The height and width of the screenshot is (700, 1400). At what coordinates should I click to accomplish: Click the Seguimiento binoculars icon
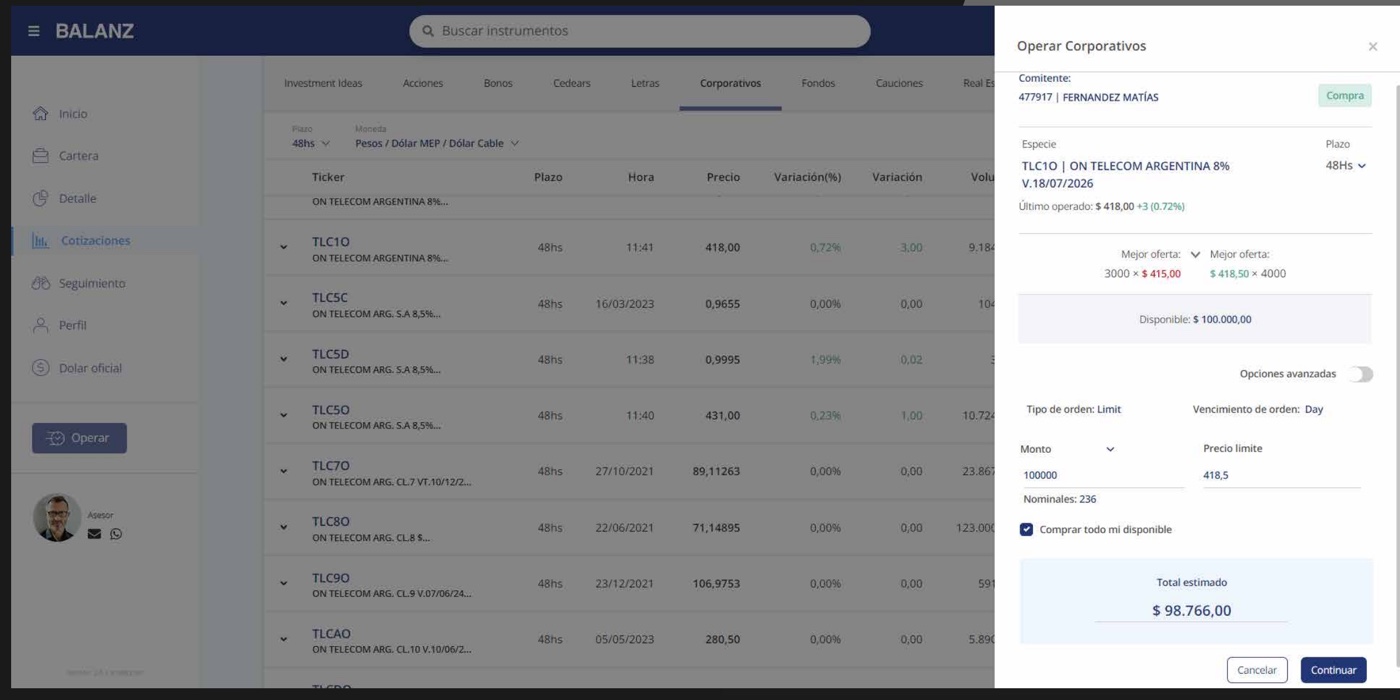point(40,283)
